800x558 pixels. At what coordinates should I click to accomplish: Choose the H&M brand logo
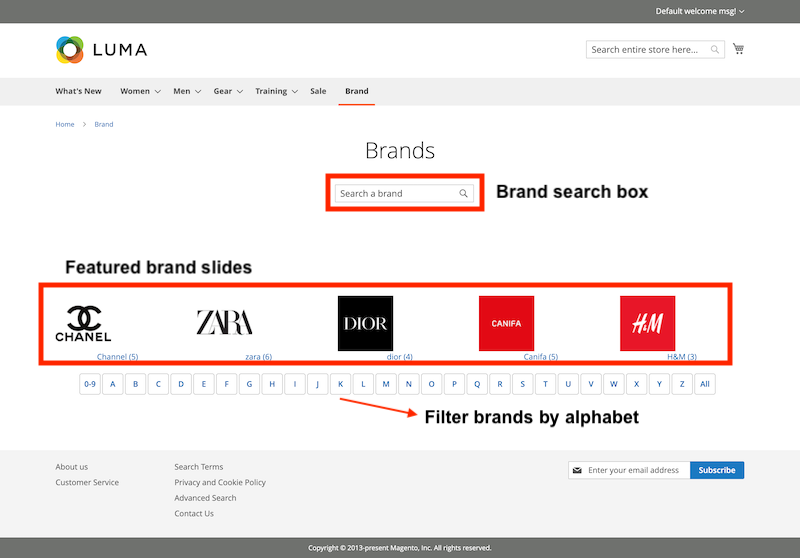click(x=647, y=323)
